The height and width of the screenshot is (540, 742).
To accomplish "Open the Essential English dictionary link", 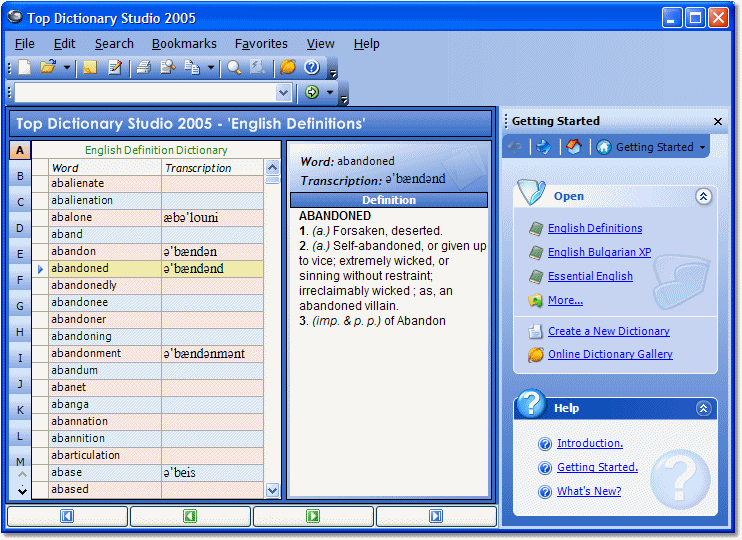I will point(590,276).
